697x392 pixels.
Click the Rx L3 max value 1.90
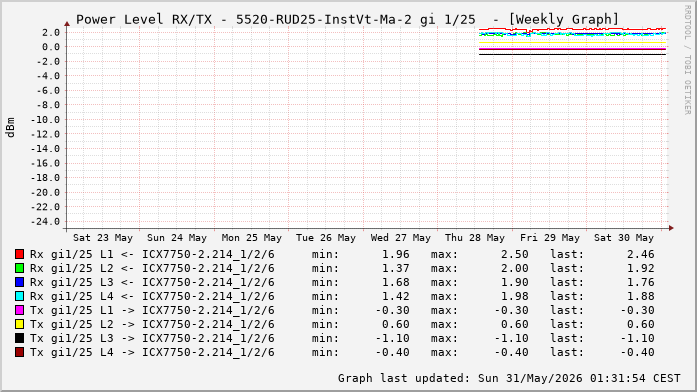(x=515, y=282)
